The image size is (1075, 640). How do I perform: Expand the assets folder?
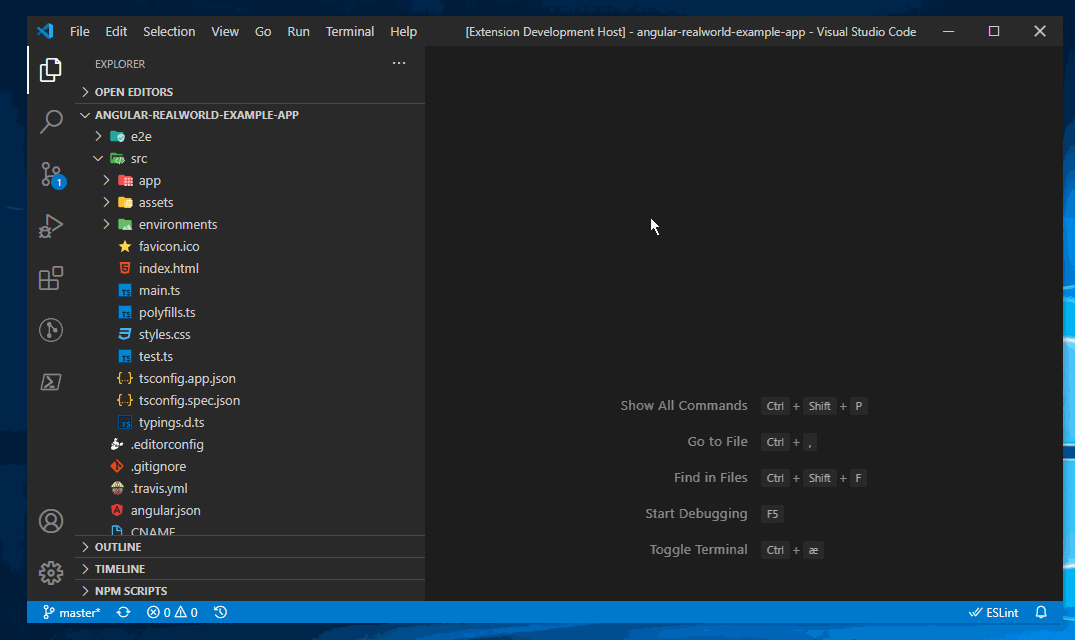pyautogui.click(x=250, y=203)
